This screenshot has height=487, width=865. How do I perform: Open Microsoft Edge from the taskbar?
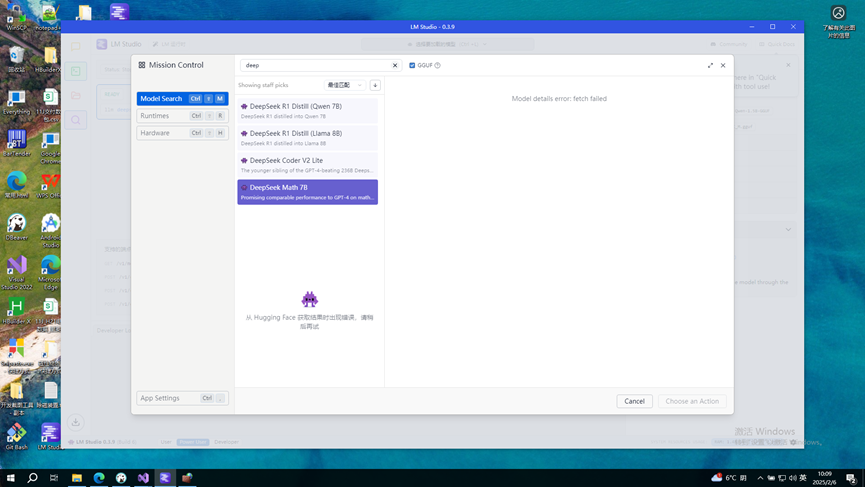[99, 478]
